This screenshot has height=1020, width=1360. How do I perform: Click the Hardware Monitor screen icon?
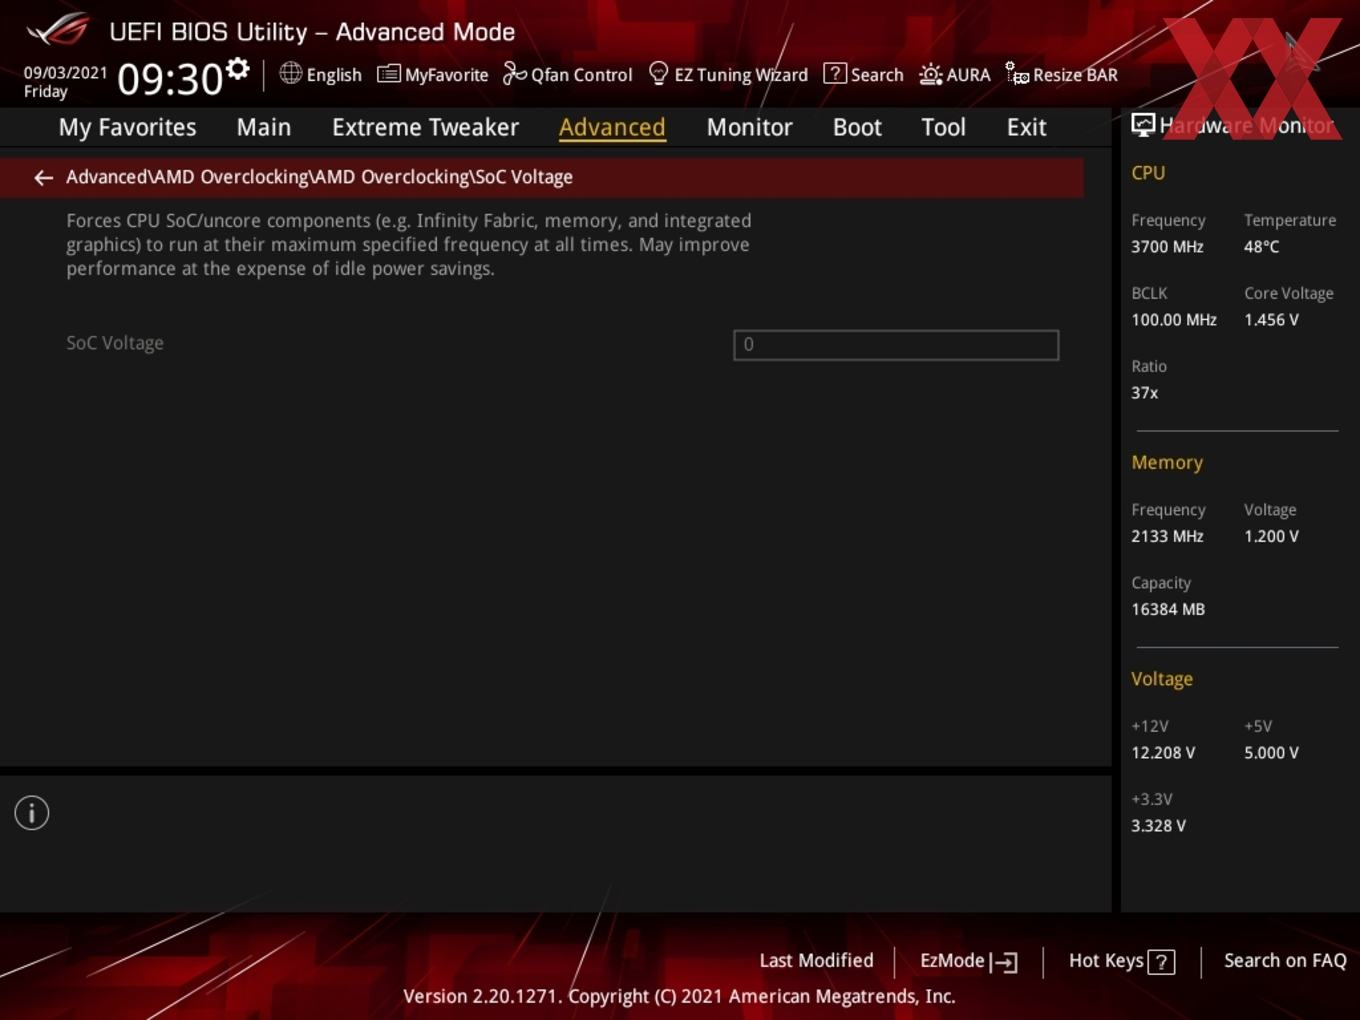coord(1143,125)
